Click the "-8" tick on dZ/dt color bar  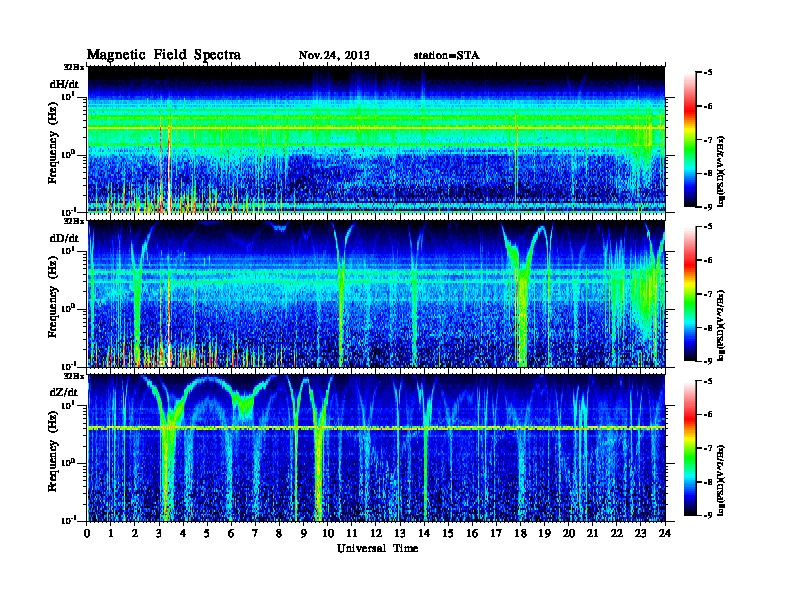[708, 482]
